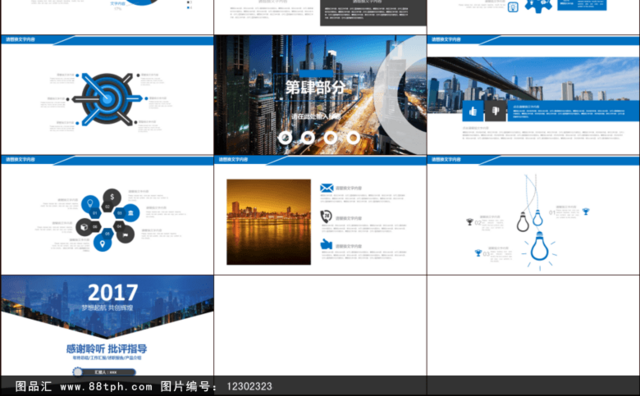Click the dark cube hexagon icon
The width and height of the screenshot is (640, 396).
tap(85, 227)
